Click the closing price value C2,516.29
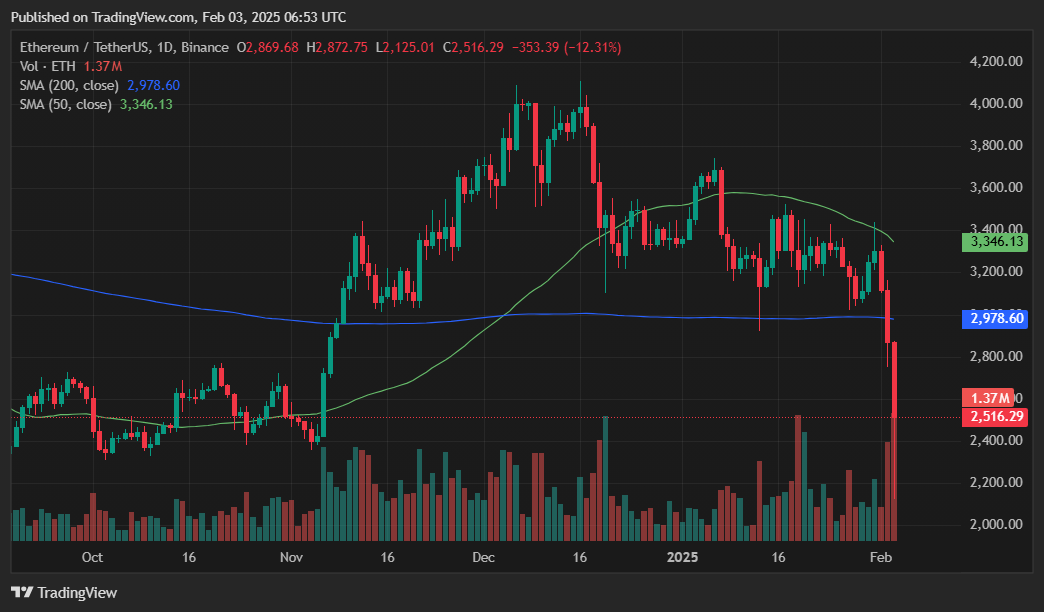The image size is (1044, 612). (x=479, y=47)
